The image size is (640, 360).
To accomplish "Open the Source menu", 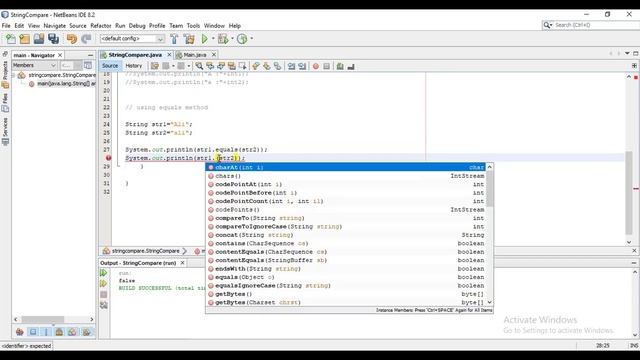I will pyautogui.click(x=78, y=26).
